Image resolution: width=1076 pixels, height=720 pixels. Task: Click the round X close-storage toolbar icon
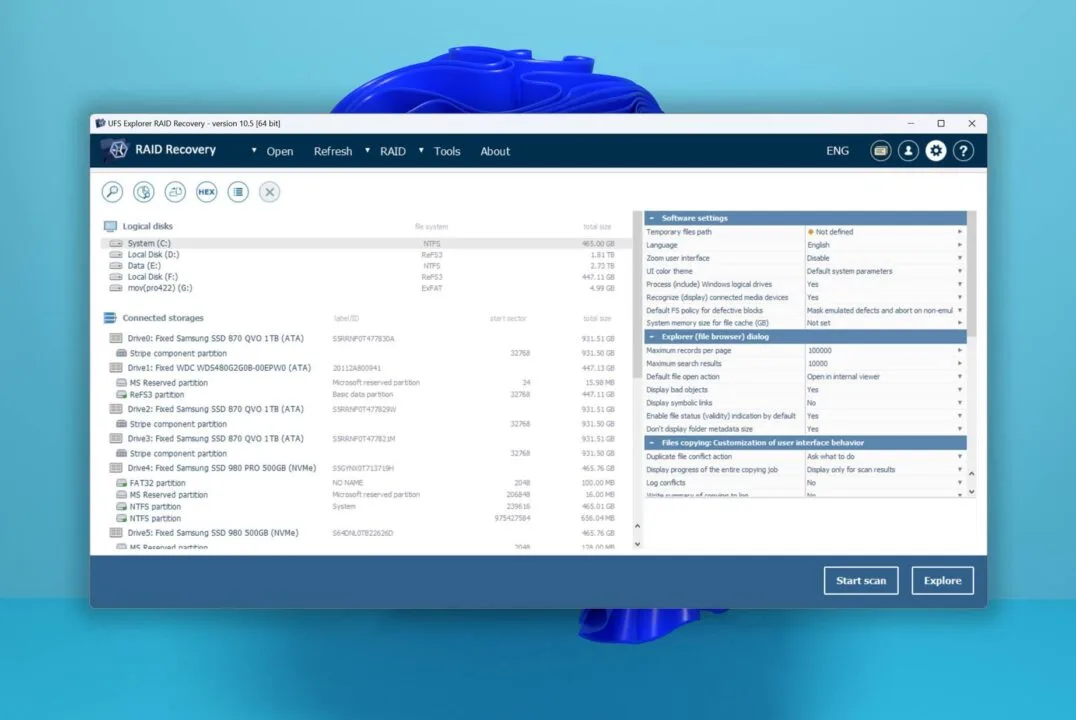coord(270,192)
